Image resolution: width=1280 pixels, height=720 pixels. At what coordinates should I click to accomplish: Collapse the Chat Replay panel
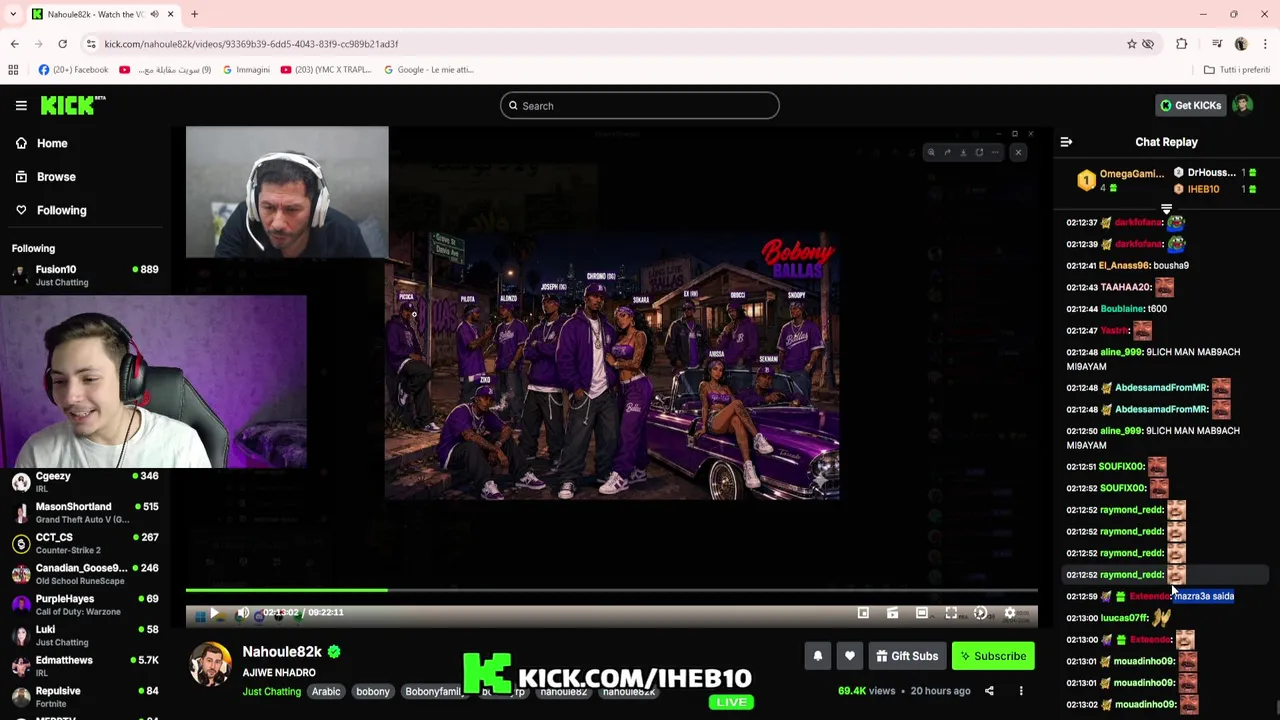tap(1066, 142)
